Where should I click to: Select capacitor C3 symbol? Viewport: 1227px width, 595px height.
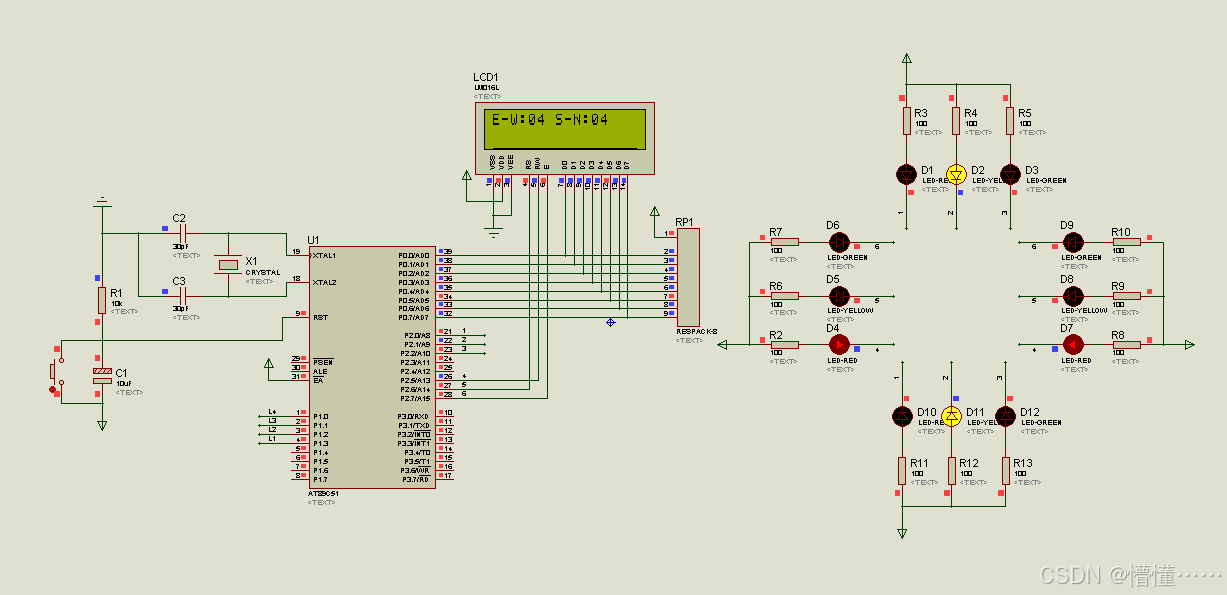182,296
